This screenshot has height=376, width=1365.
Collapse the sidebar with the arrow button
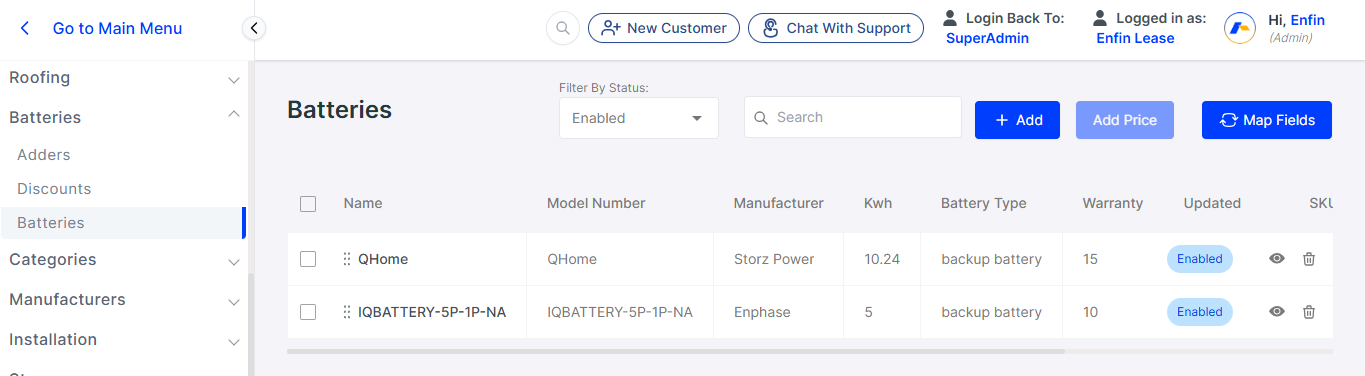(x=254, y=28)
